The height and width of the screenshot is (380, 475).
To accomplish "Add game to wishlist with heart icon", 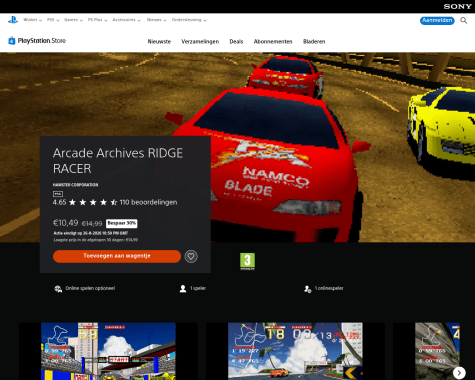I will pos(191,256).
